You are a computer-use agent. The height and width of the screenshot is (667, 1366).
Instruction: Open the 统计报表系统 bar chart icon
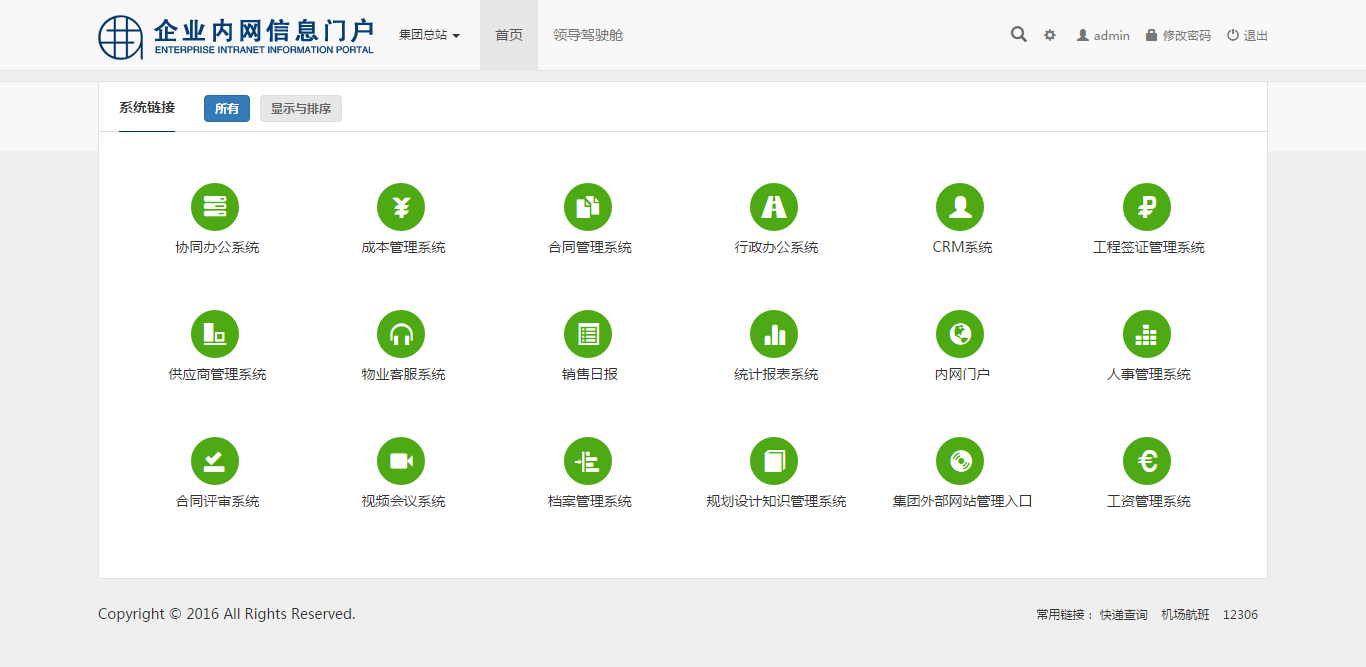point(774,334)
